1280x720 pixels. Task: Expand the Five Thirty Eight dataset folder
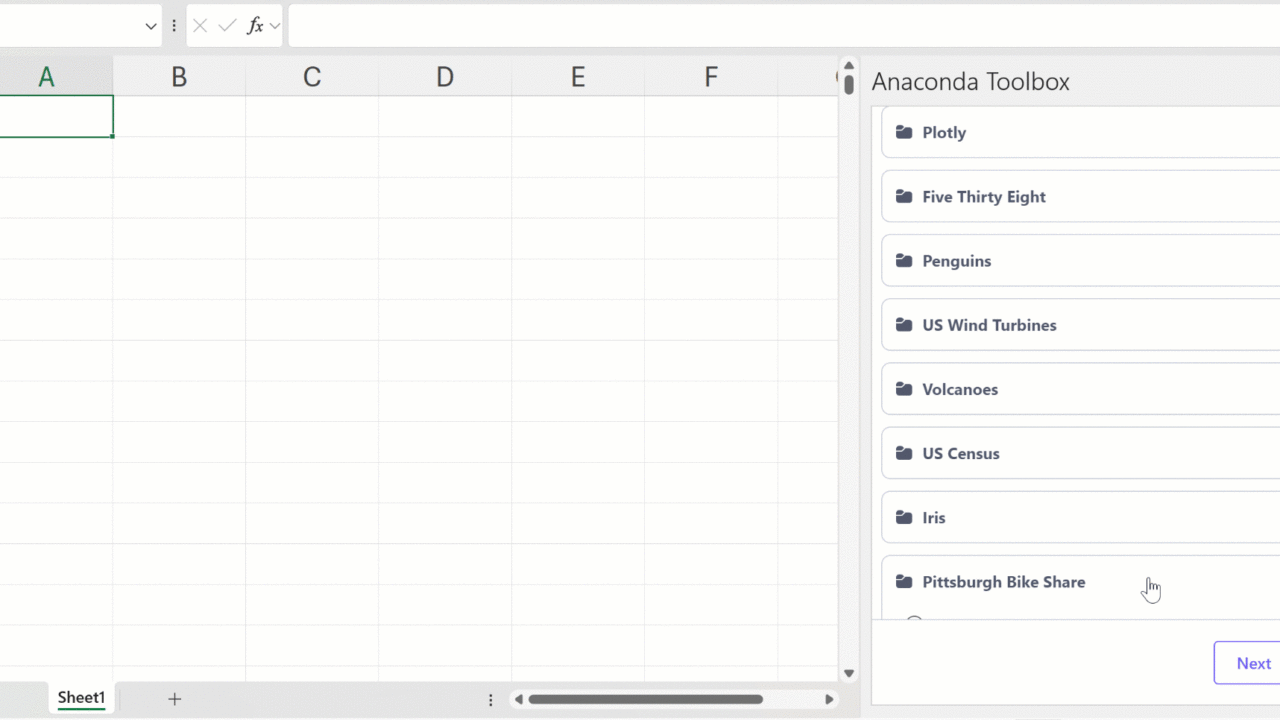click(984, 197)
